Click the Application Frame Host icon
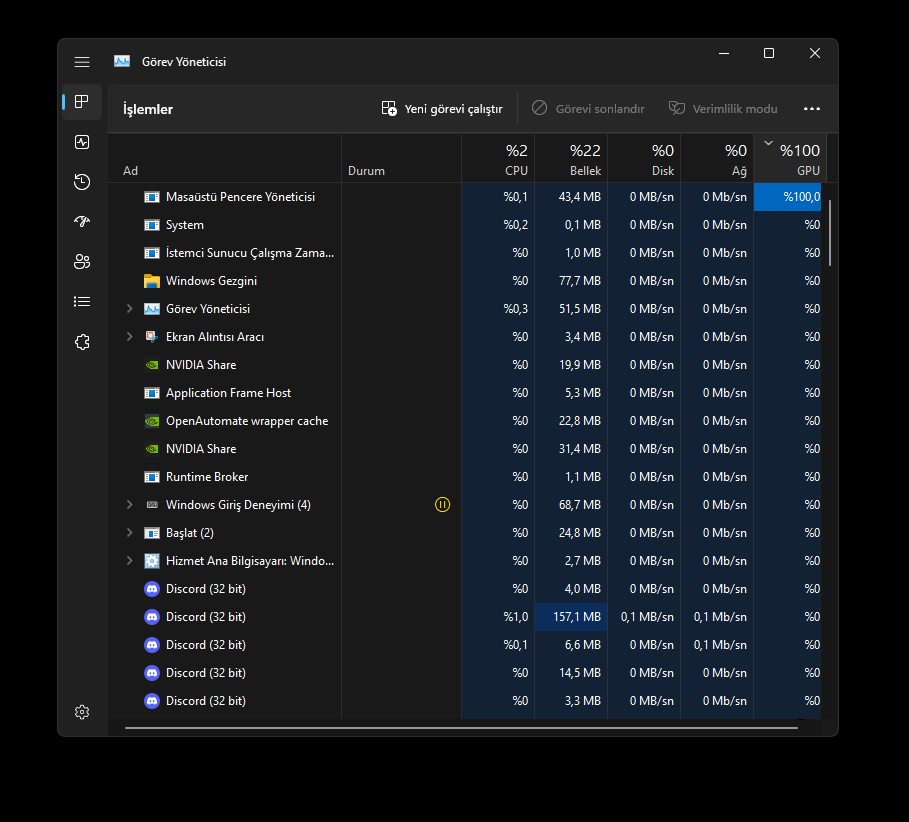 pyautogui.click(x=152, y=393)
